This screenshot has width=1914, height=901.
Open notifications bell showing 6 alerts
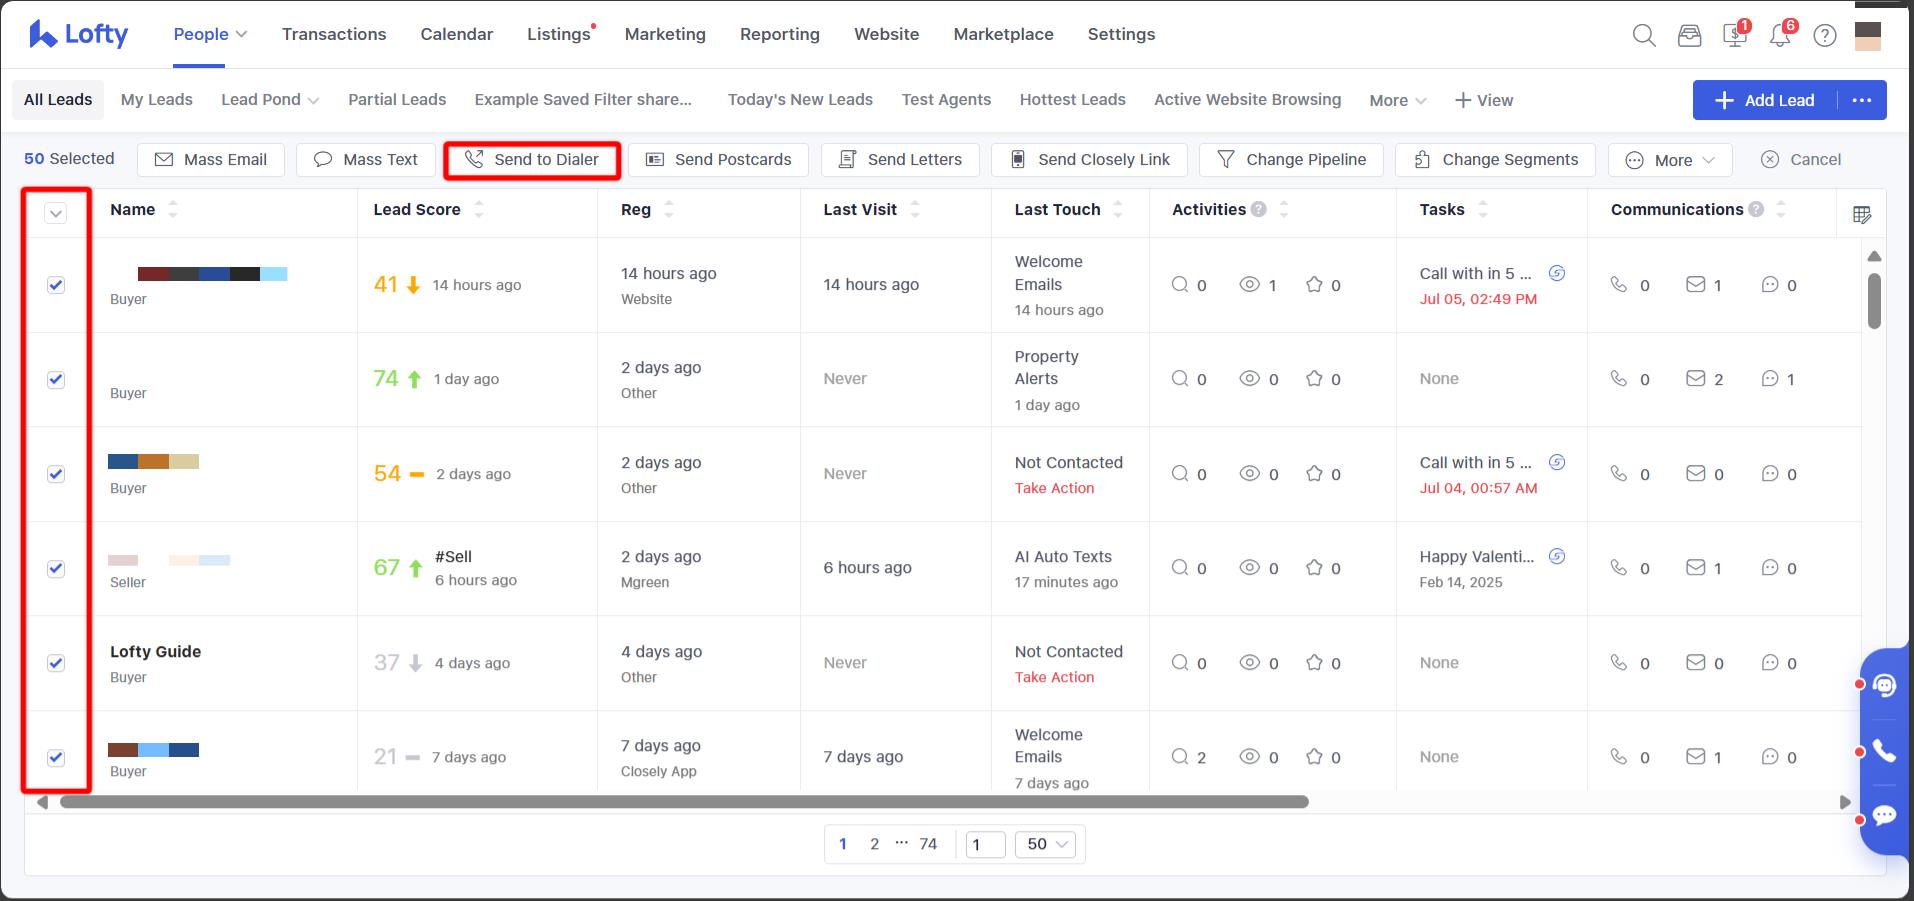1779,34
